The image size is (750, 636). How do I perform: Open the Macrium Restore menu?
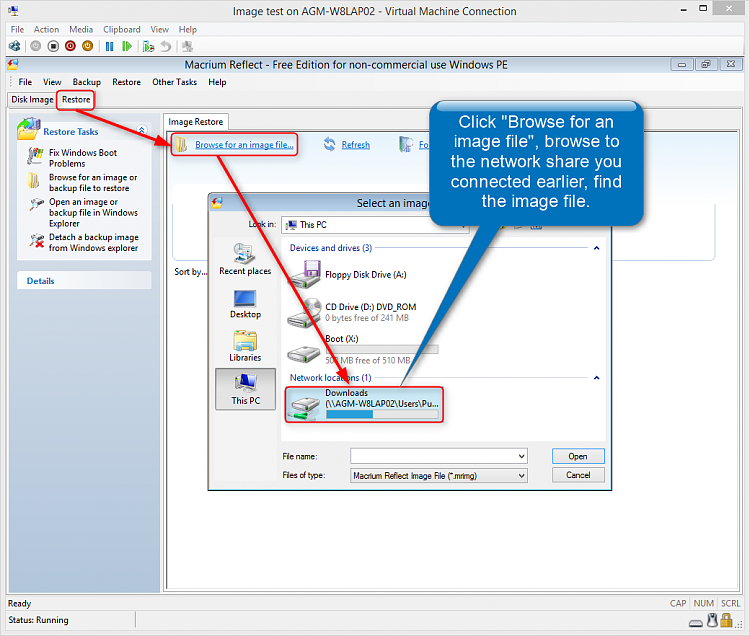coord(126,82)
